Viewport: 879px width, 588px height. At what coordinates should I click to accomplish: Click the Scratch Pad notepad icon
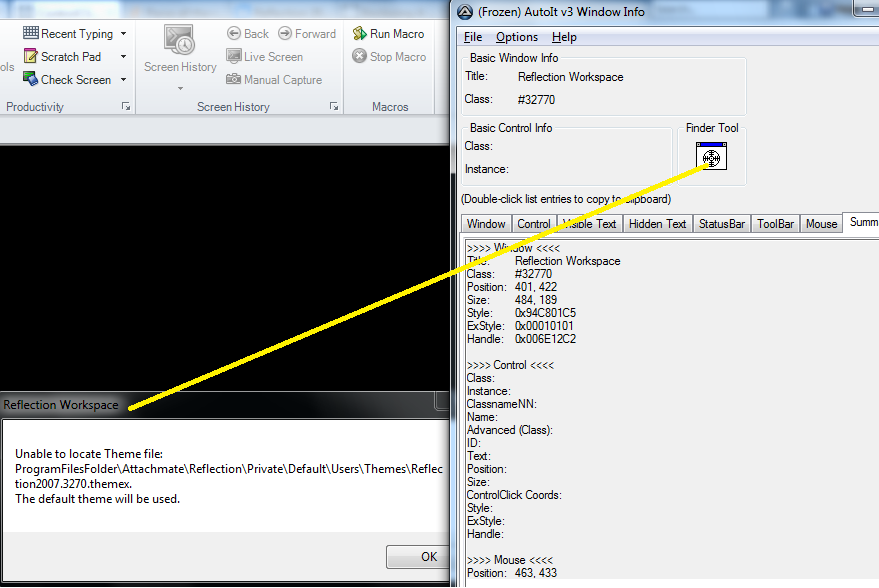click(x=30, y=56)
